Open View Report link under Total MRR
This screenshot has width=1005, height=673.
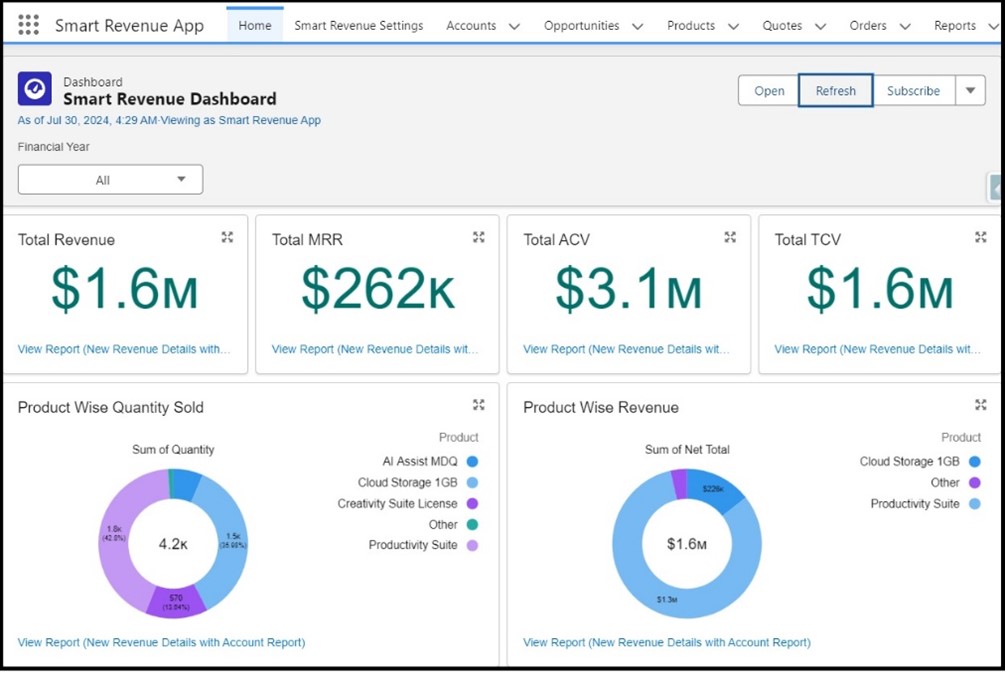375,349
